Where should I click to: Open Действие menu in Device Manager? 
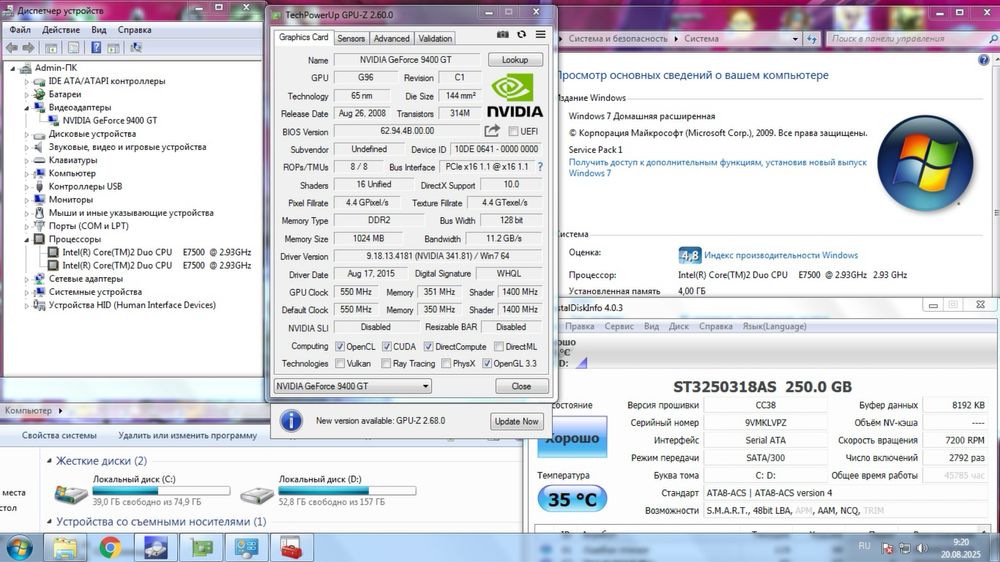pos(61,29)
